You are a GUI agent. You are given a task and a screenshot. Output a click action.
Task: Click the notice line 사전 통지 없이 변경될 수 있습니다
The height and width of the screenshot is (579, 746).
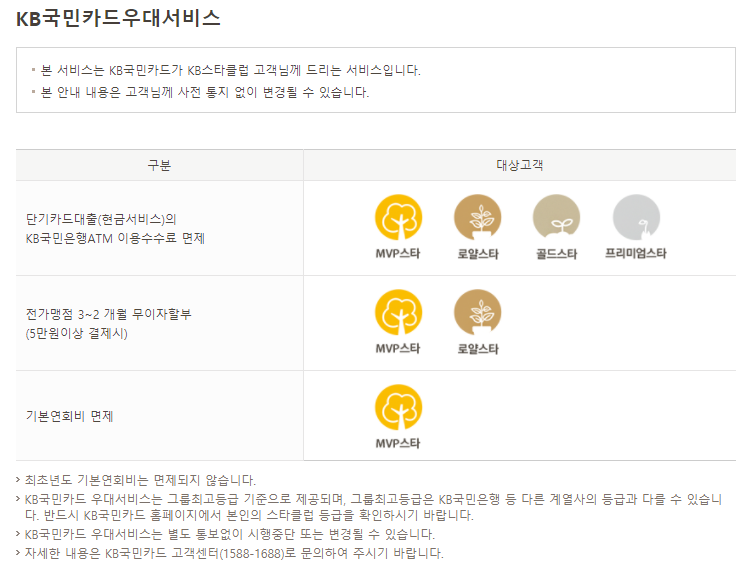(205, 92)
